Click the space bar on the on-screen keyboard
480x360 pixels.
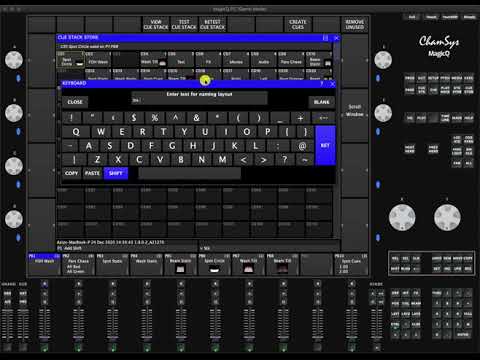tap(189, 173)
